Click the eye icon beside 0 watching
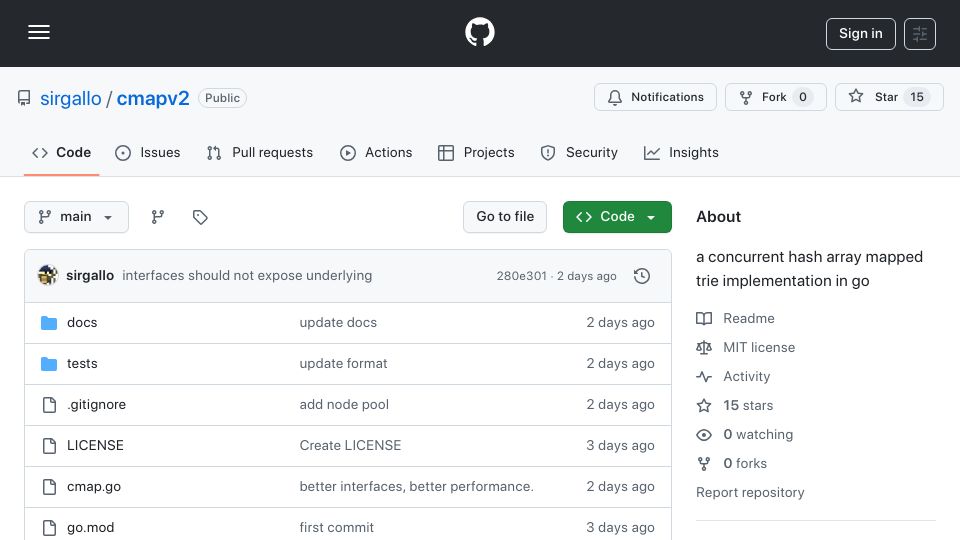The width and height of the screenshot is (960, 540). 704,435
